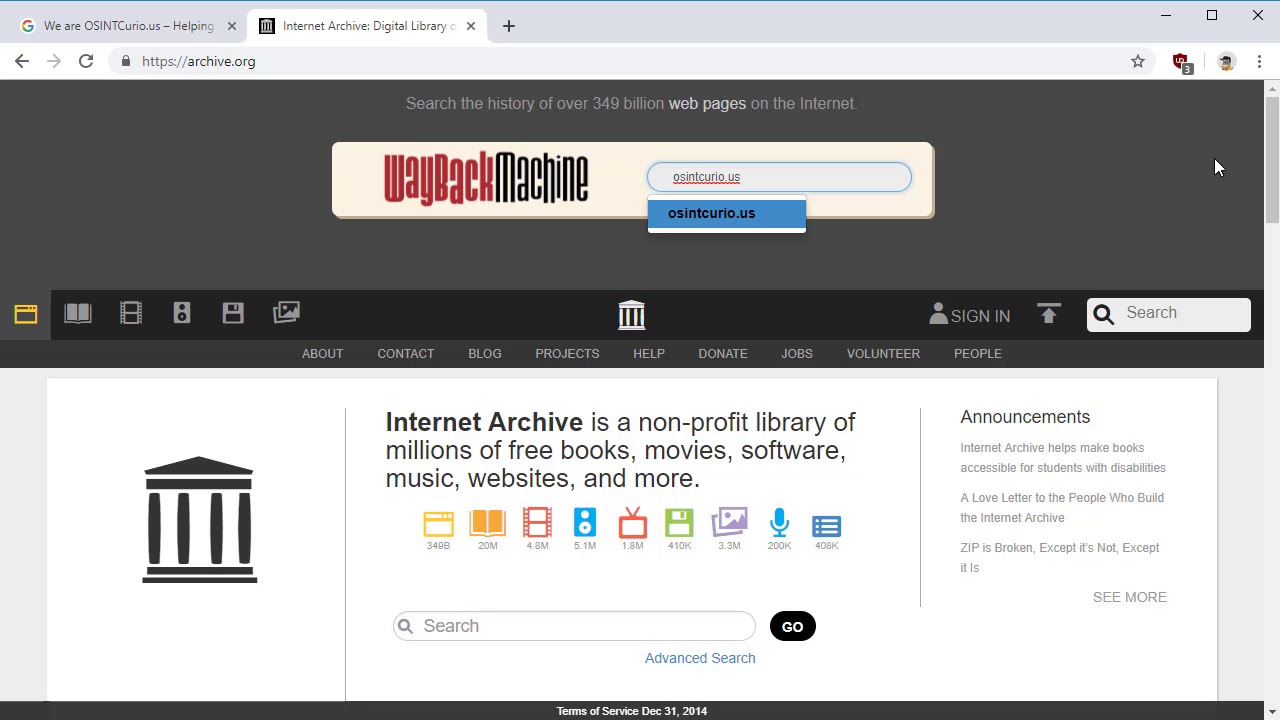The height and width of the screenshot is (720, 1280).
Task: Open the Audio speaker icon in nav bar
Action: 182,313
